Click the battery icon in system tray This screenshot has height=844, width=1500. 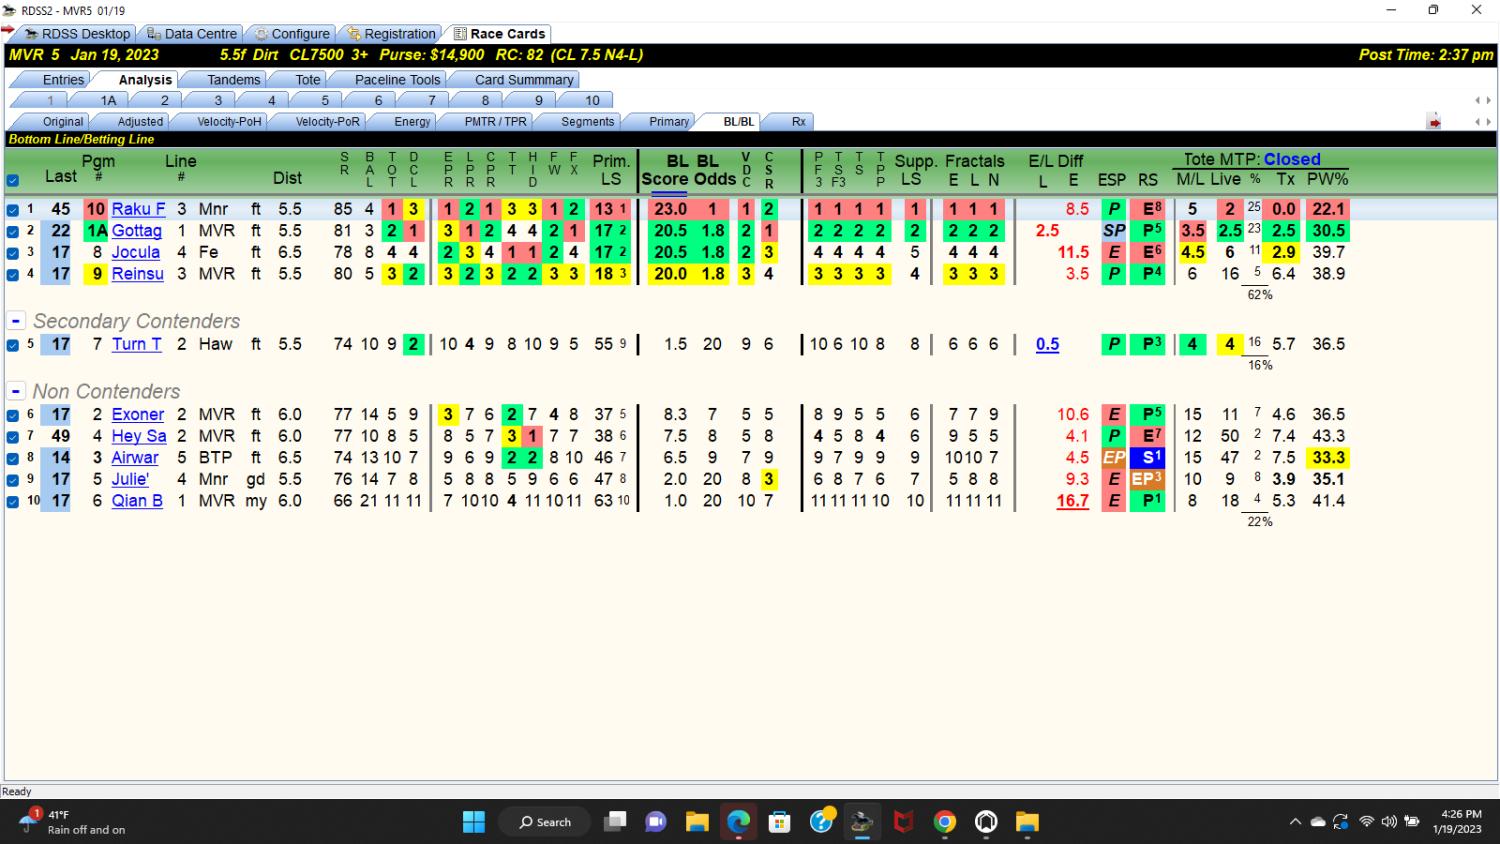pyautogui.click(x=1412, y=822)
